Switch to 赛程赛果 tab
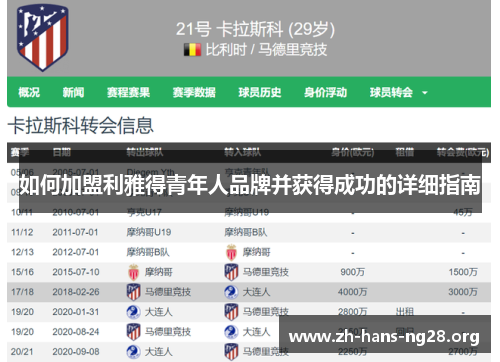The image size is (500, 362). click(128, 92)
